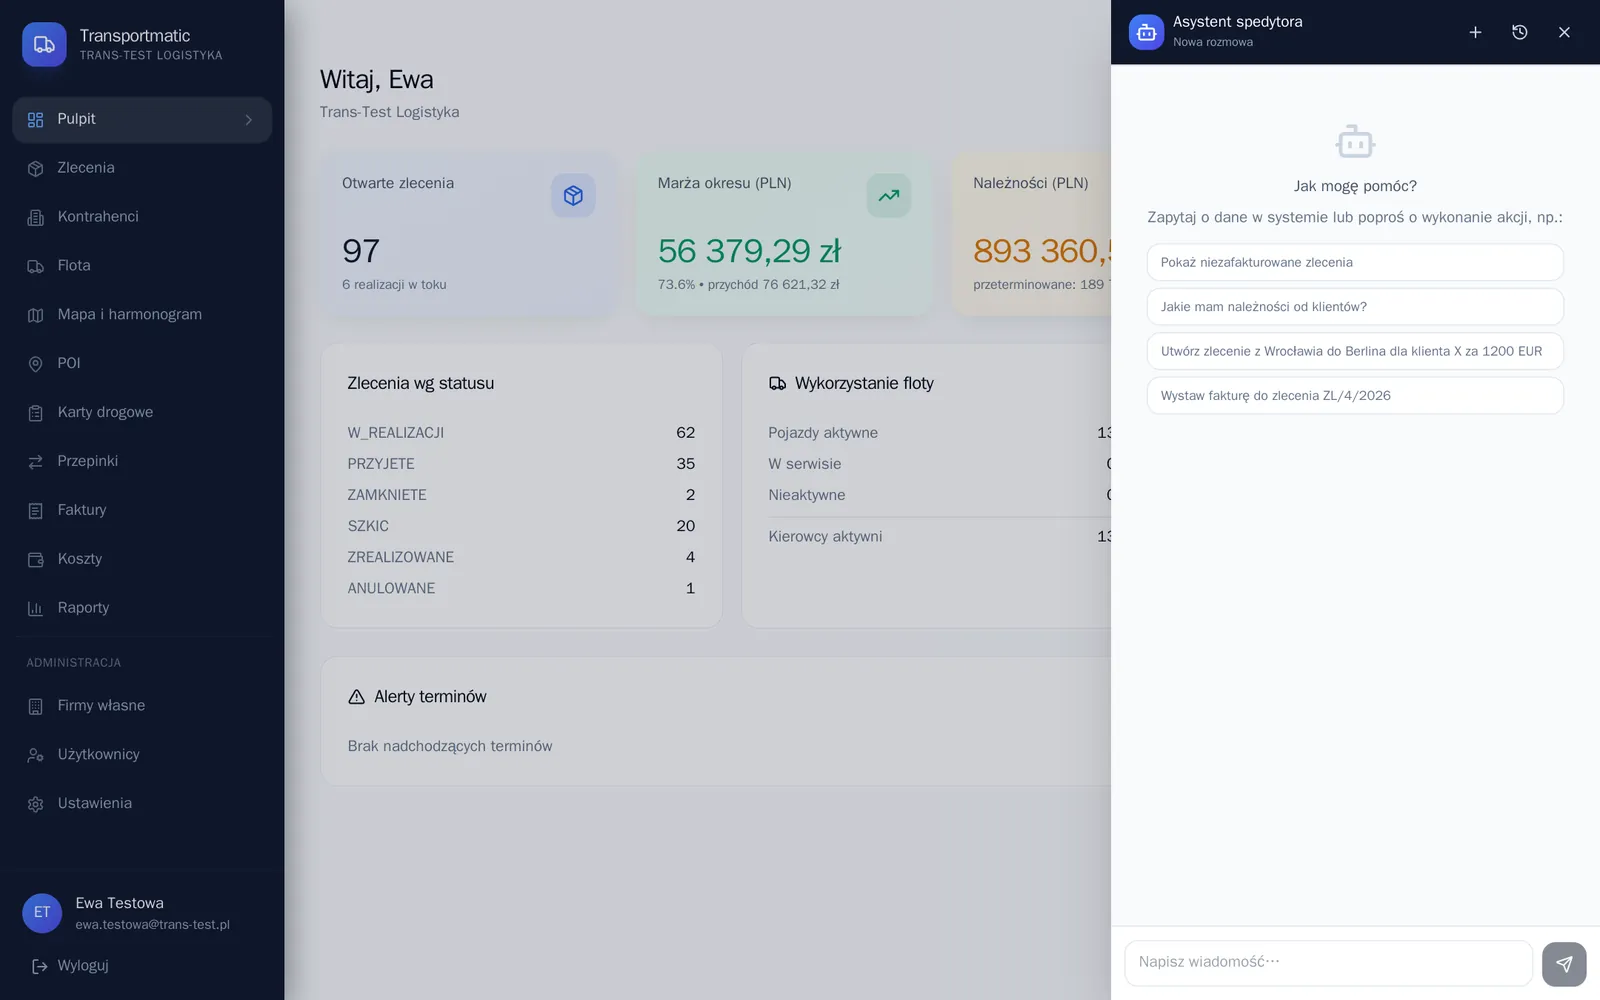Image resolution: width=1600 pixels, height=1000 pixels.
Task: Open Kontrahenci in the sidebar
Action: (x=142, y=217)
